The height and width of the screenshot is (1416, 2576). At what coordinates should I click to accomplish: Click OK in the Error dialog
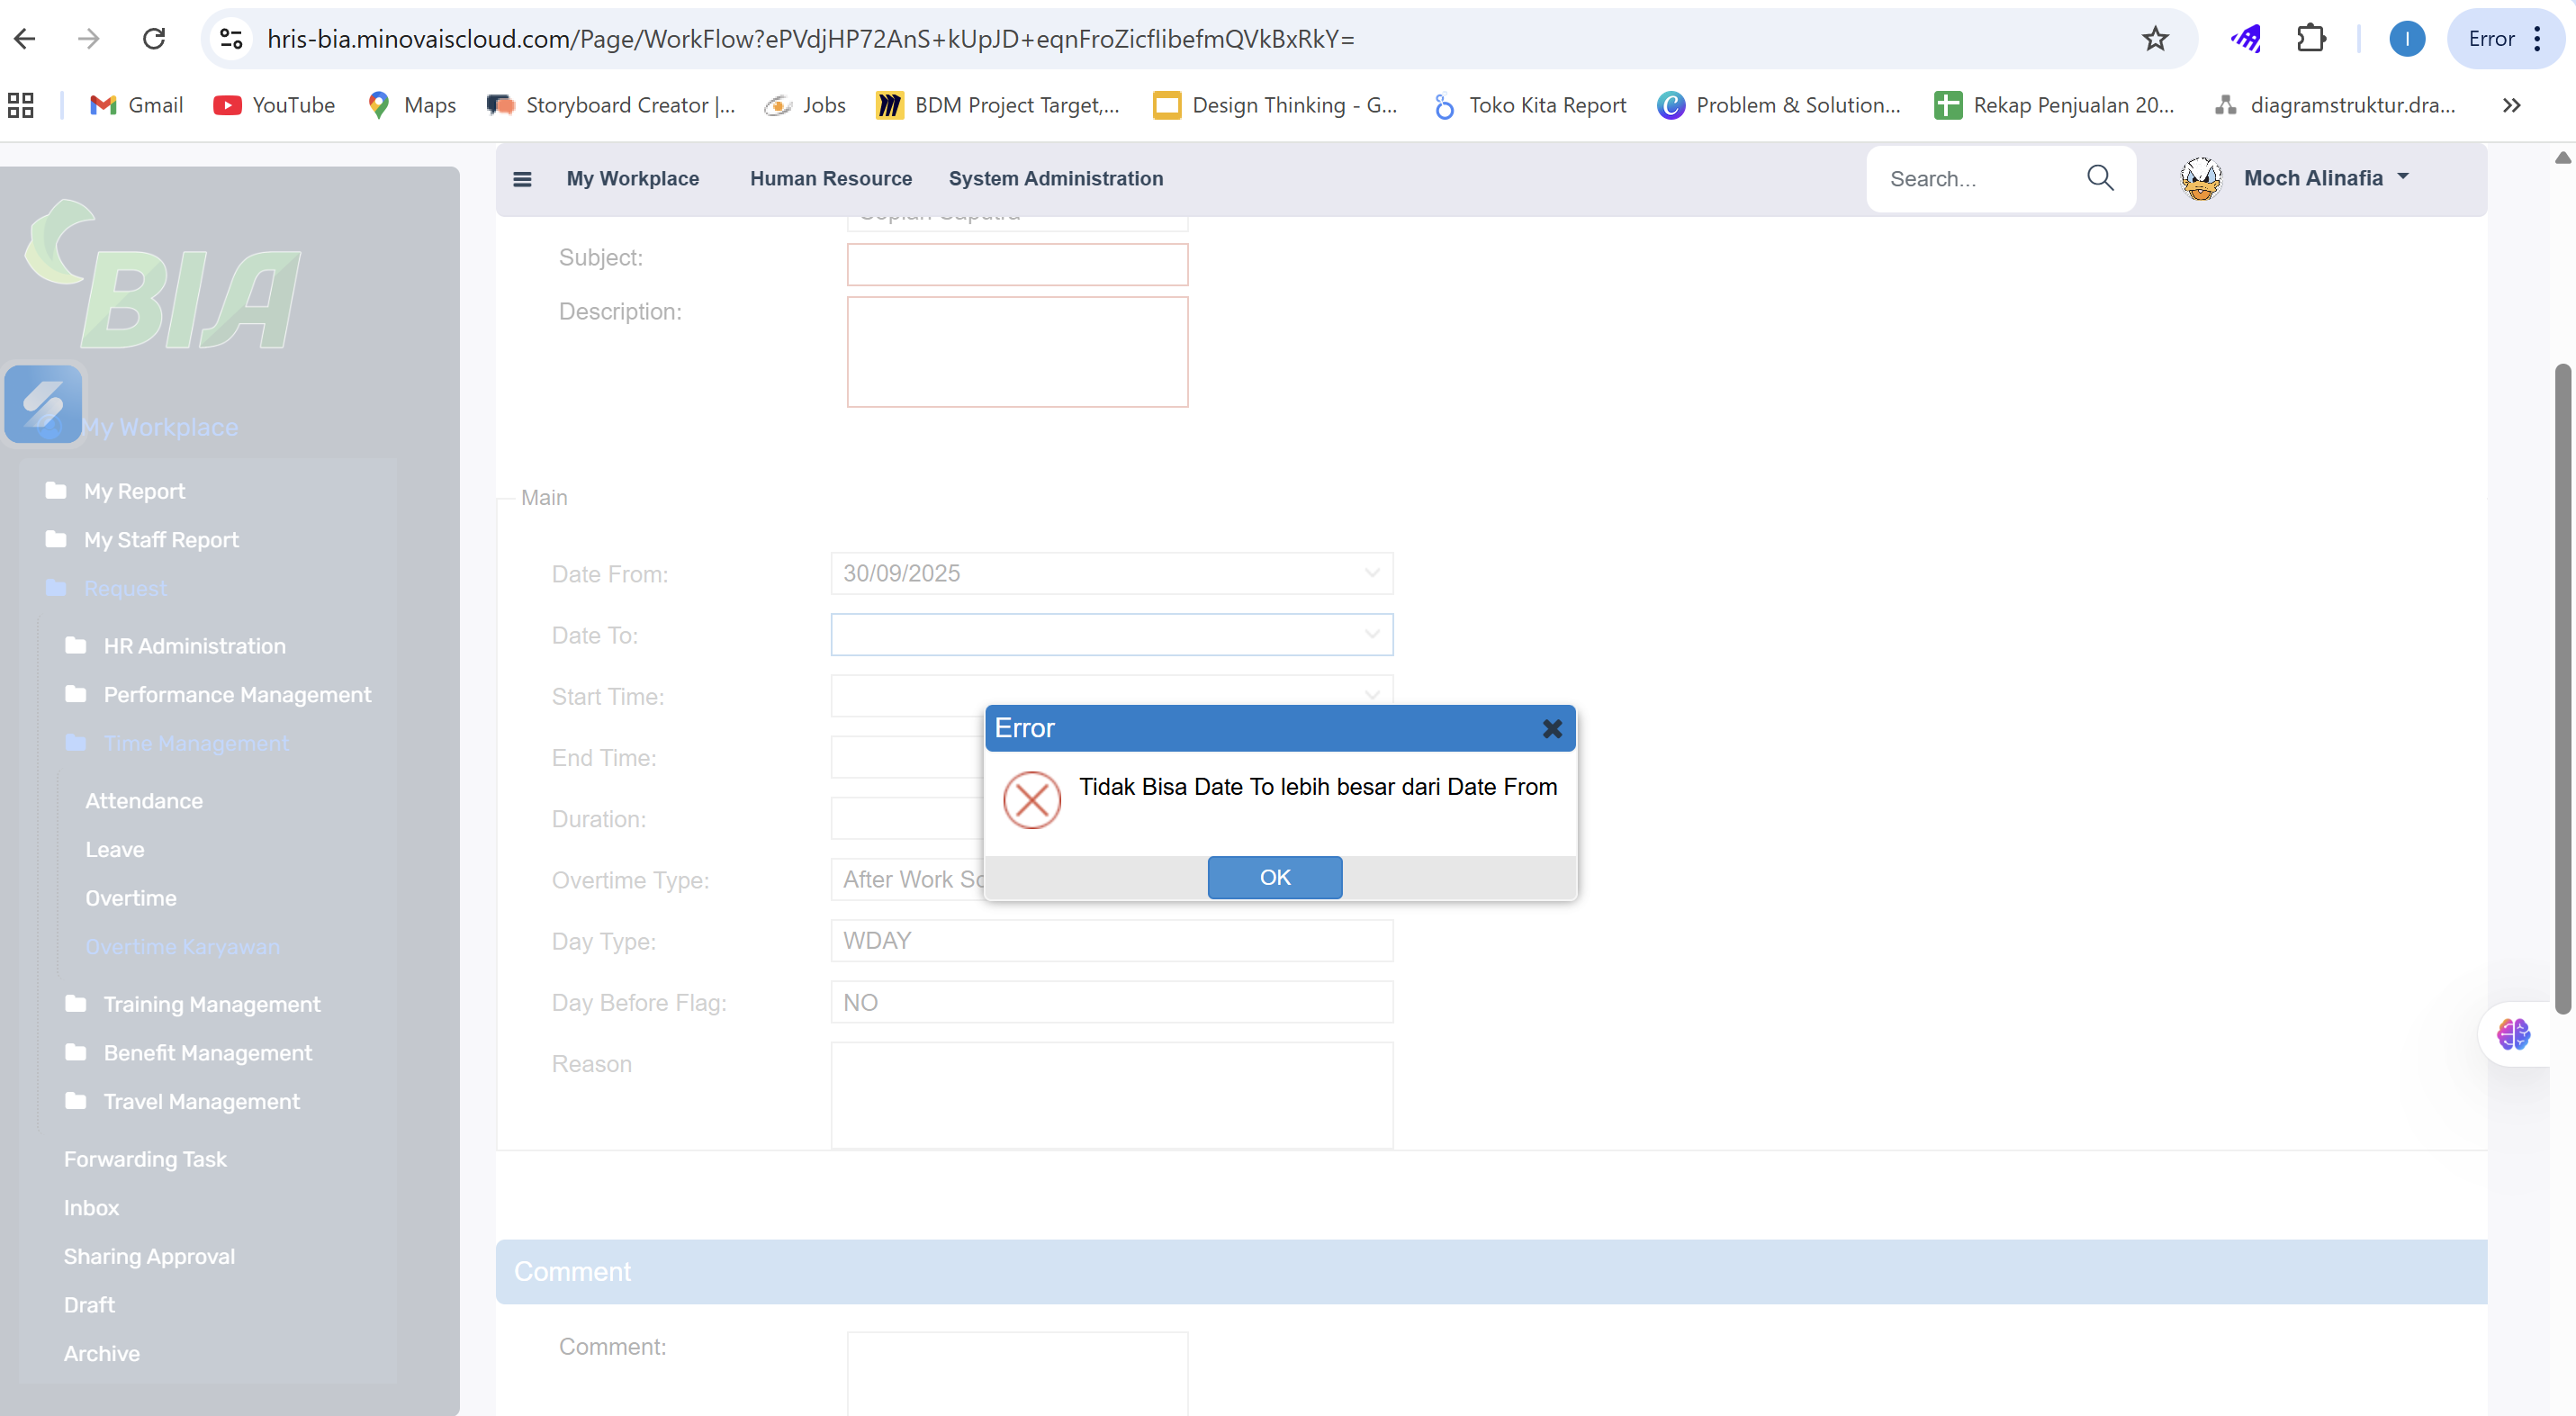[1274, 877]
